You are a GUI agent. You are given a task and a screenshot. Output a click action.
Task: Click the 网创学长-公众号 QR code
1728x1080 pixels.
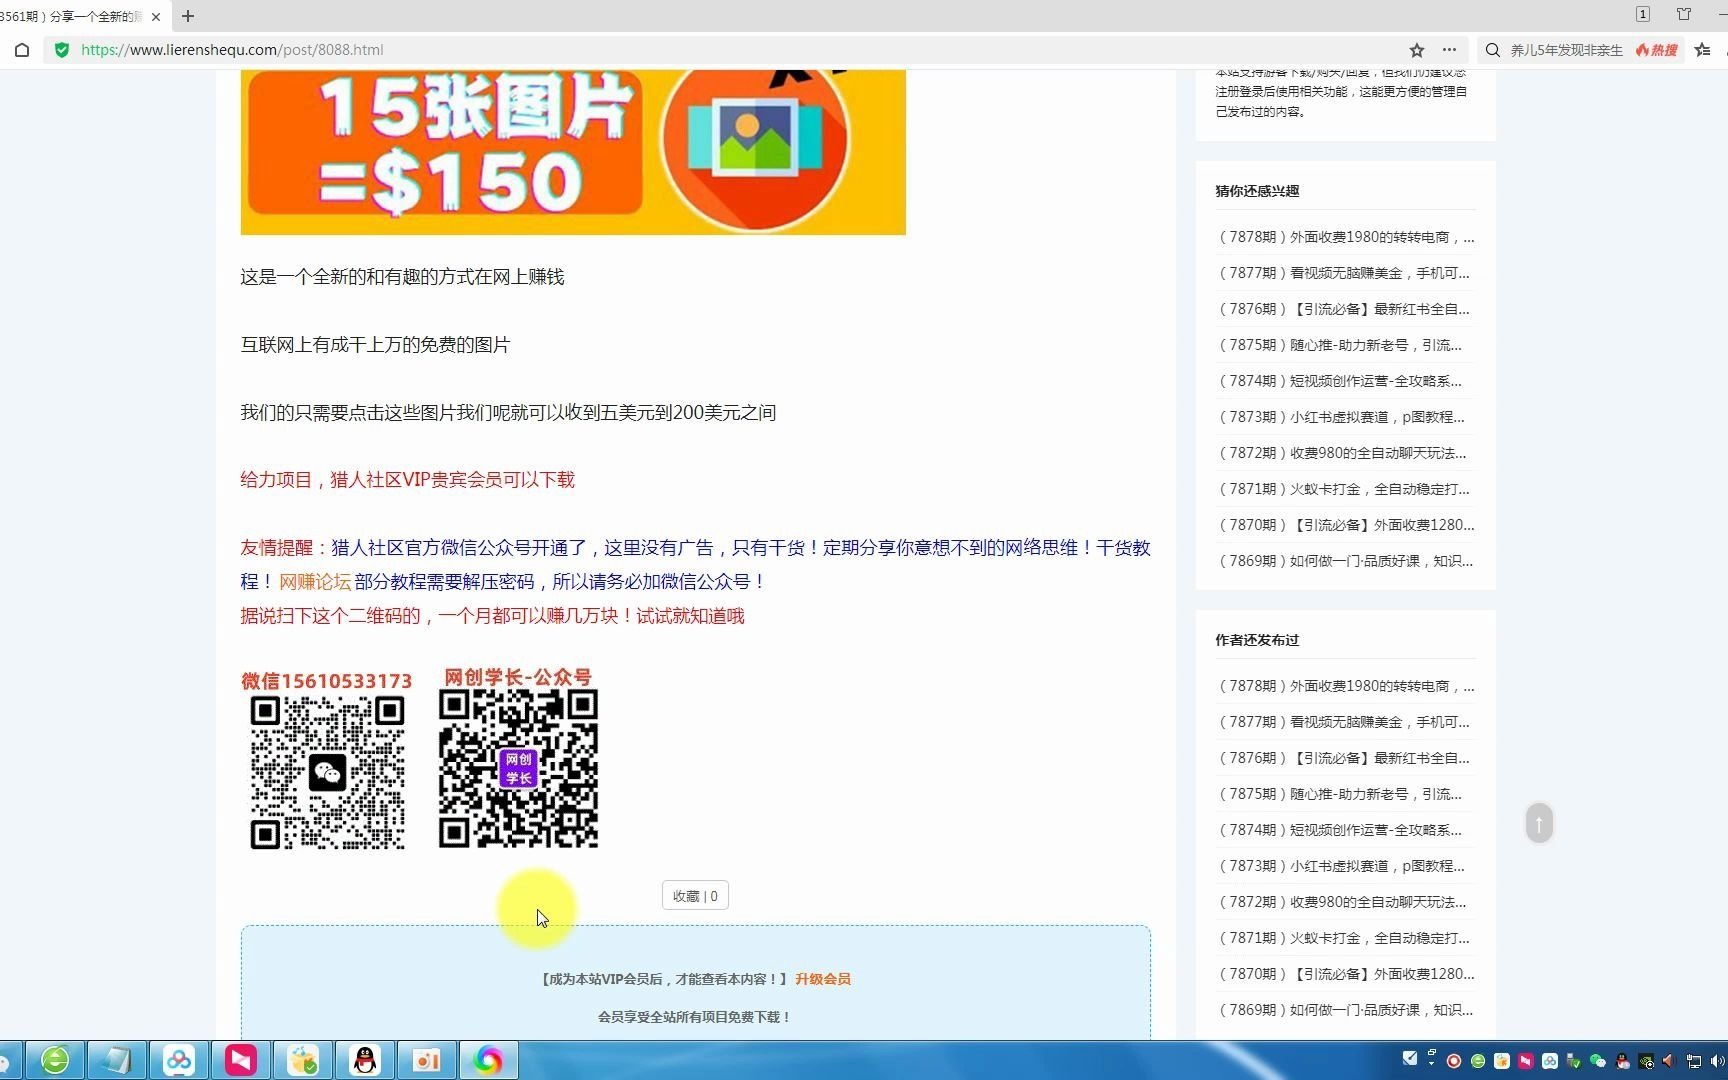click(x=518, y=768)
